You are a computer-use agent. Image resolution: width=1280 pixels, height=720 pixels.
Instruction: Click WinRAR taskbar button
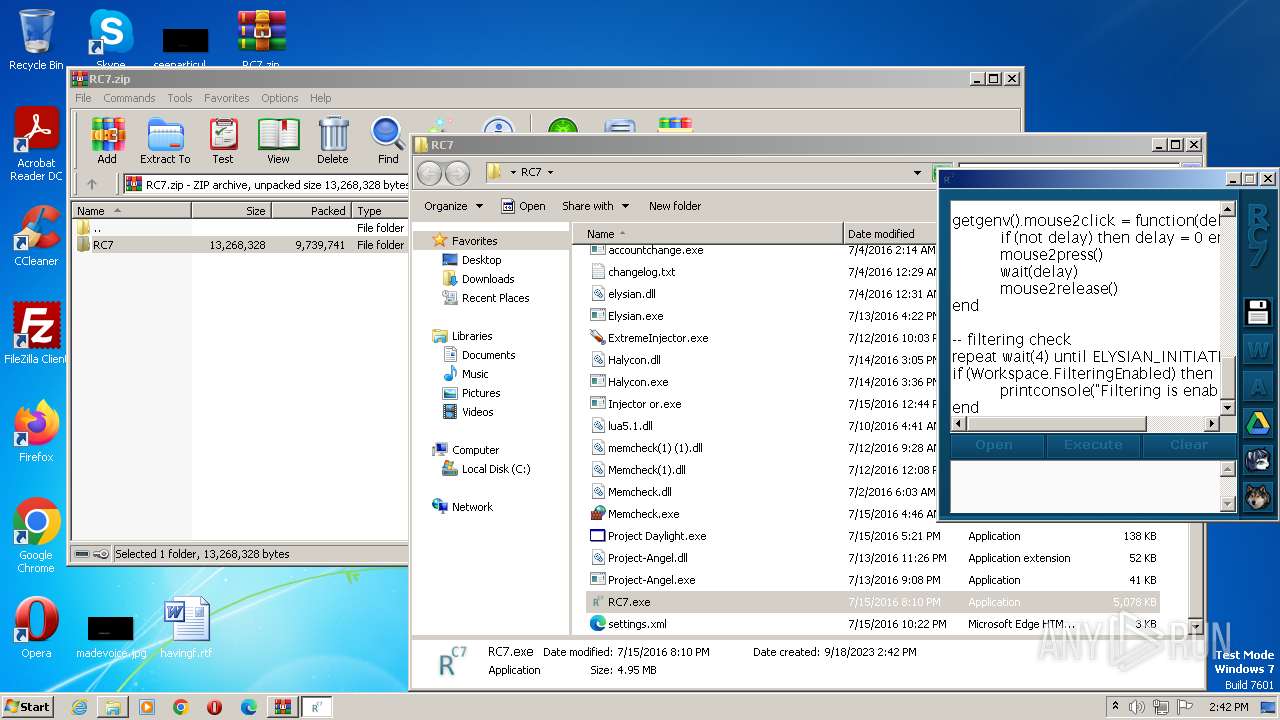tap(283, 707)
